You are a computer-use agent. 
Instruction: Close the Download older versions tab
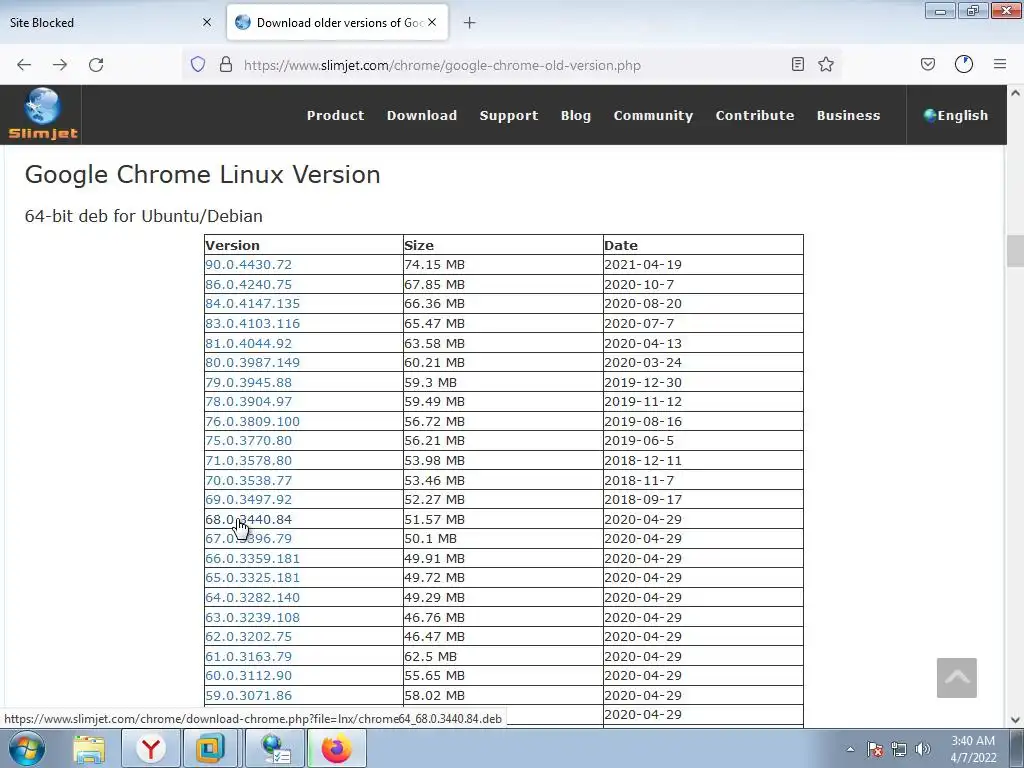coord(432,22)
